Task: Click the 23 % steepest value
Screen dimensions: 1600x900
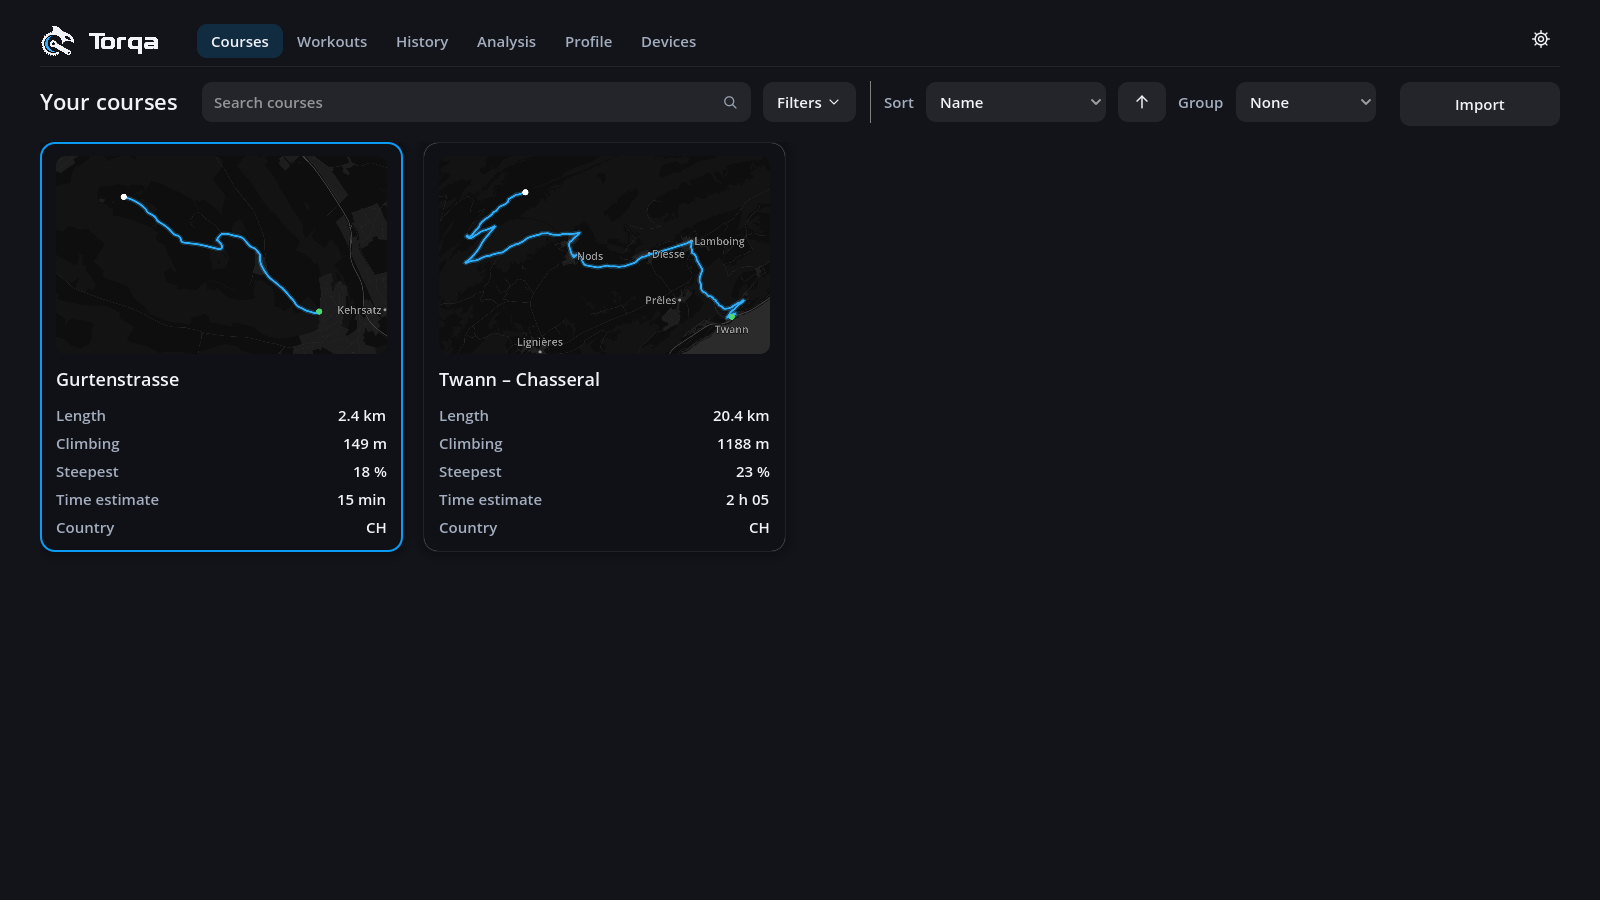Action: 753,471
